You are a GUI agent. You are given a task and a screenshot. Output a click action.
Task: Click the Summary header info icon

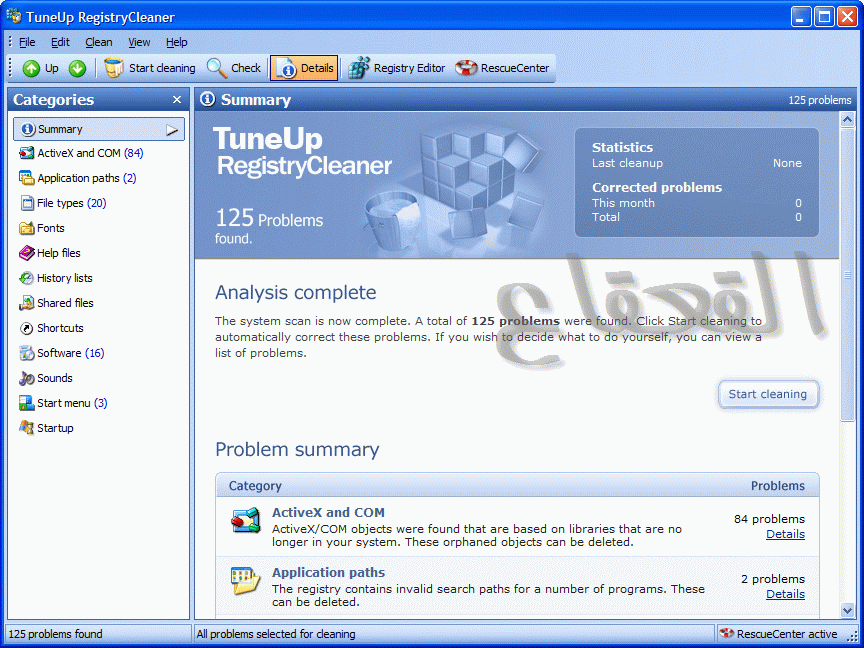coord(208,99)
